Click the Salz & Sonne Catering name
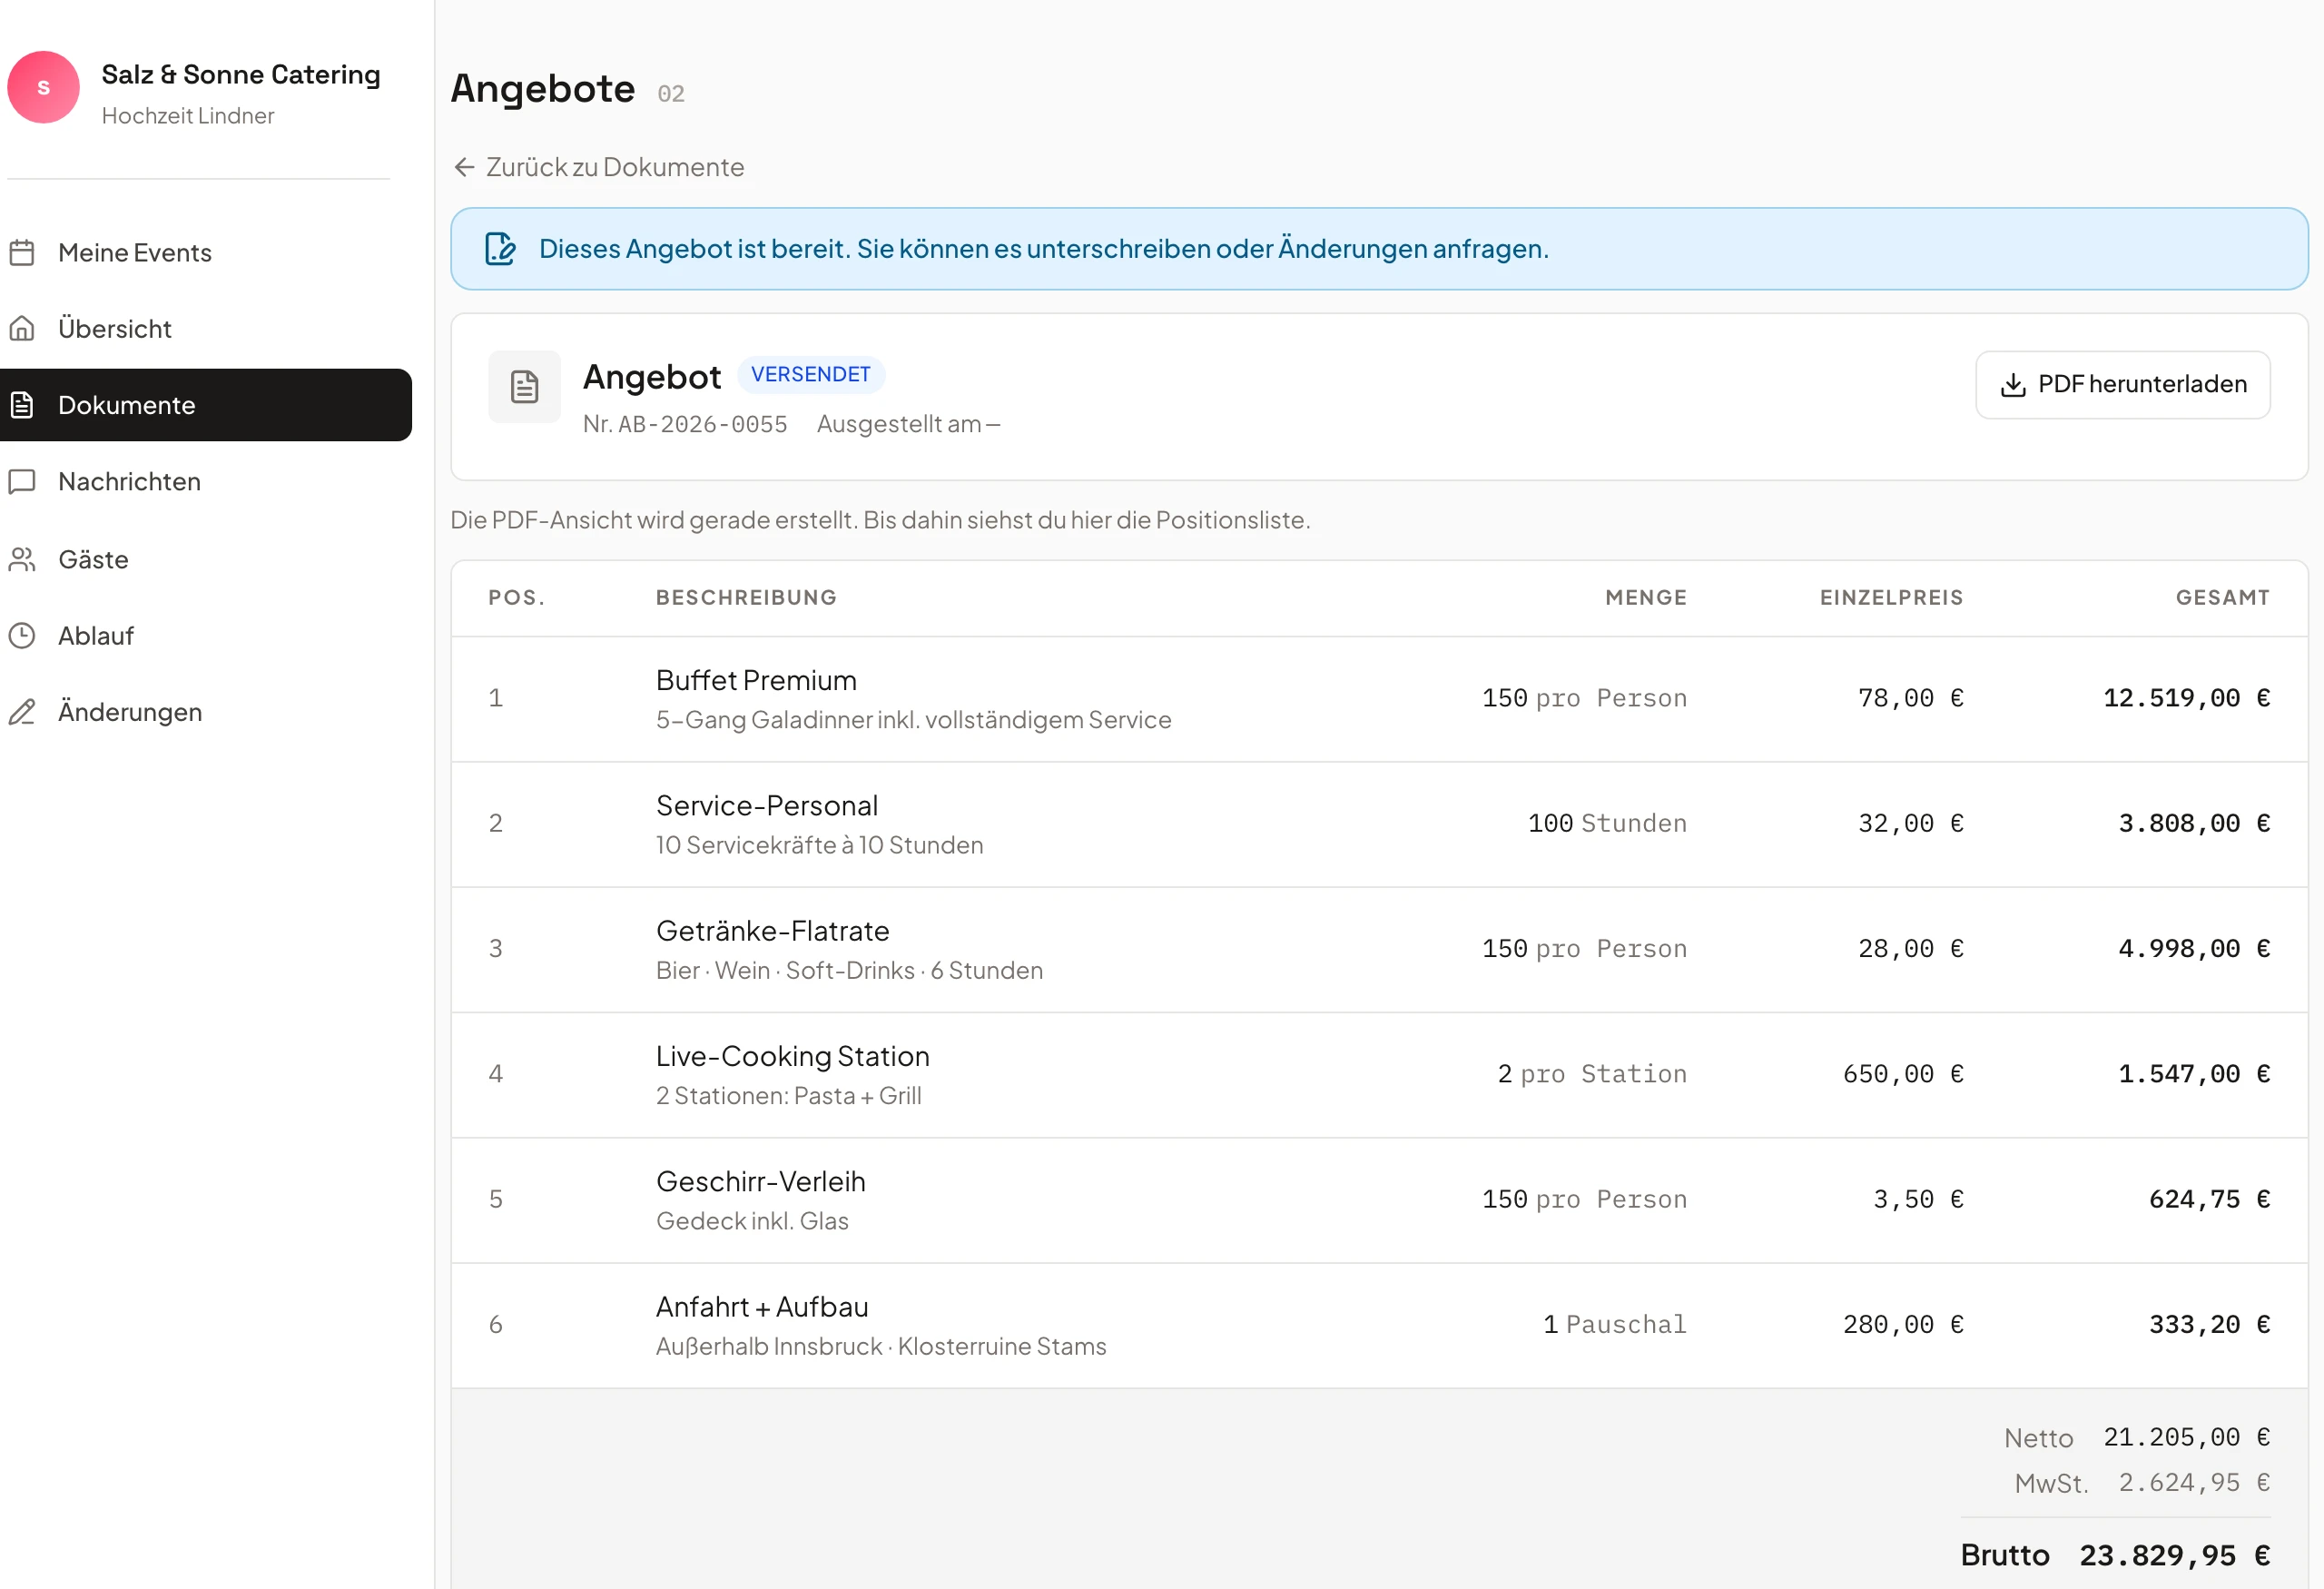The image size is (2324, 1589). (x=241, y=74)
